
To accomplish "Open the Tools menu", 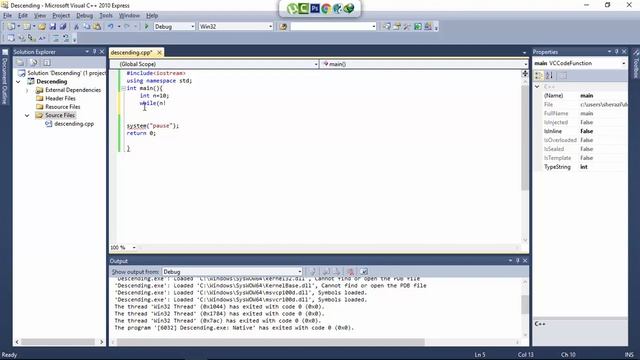I will click(x=106, y=16).
